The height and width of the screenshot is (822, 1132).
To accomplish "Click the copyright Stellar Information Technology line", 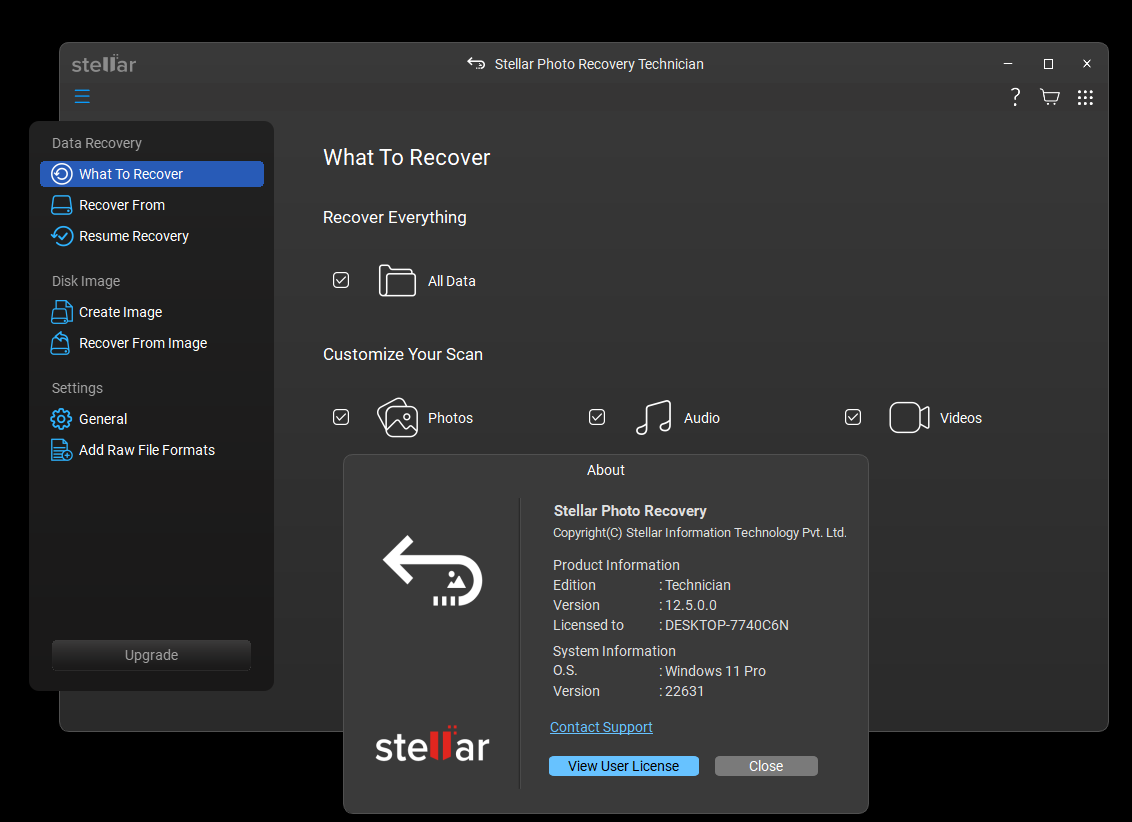I will coord(700,533).
